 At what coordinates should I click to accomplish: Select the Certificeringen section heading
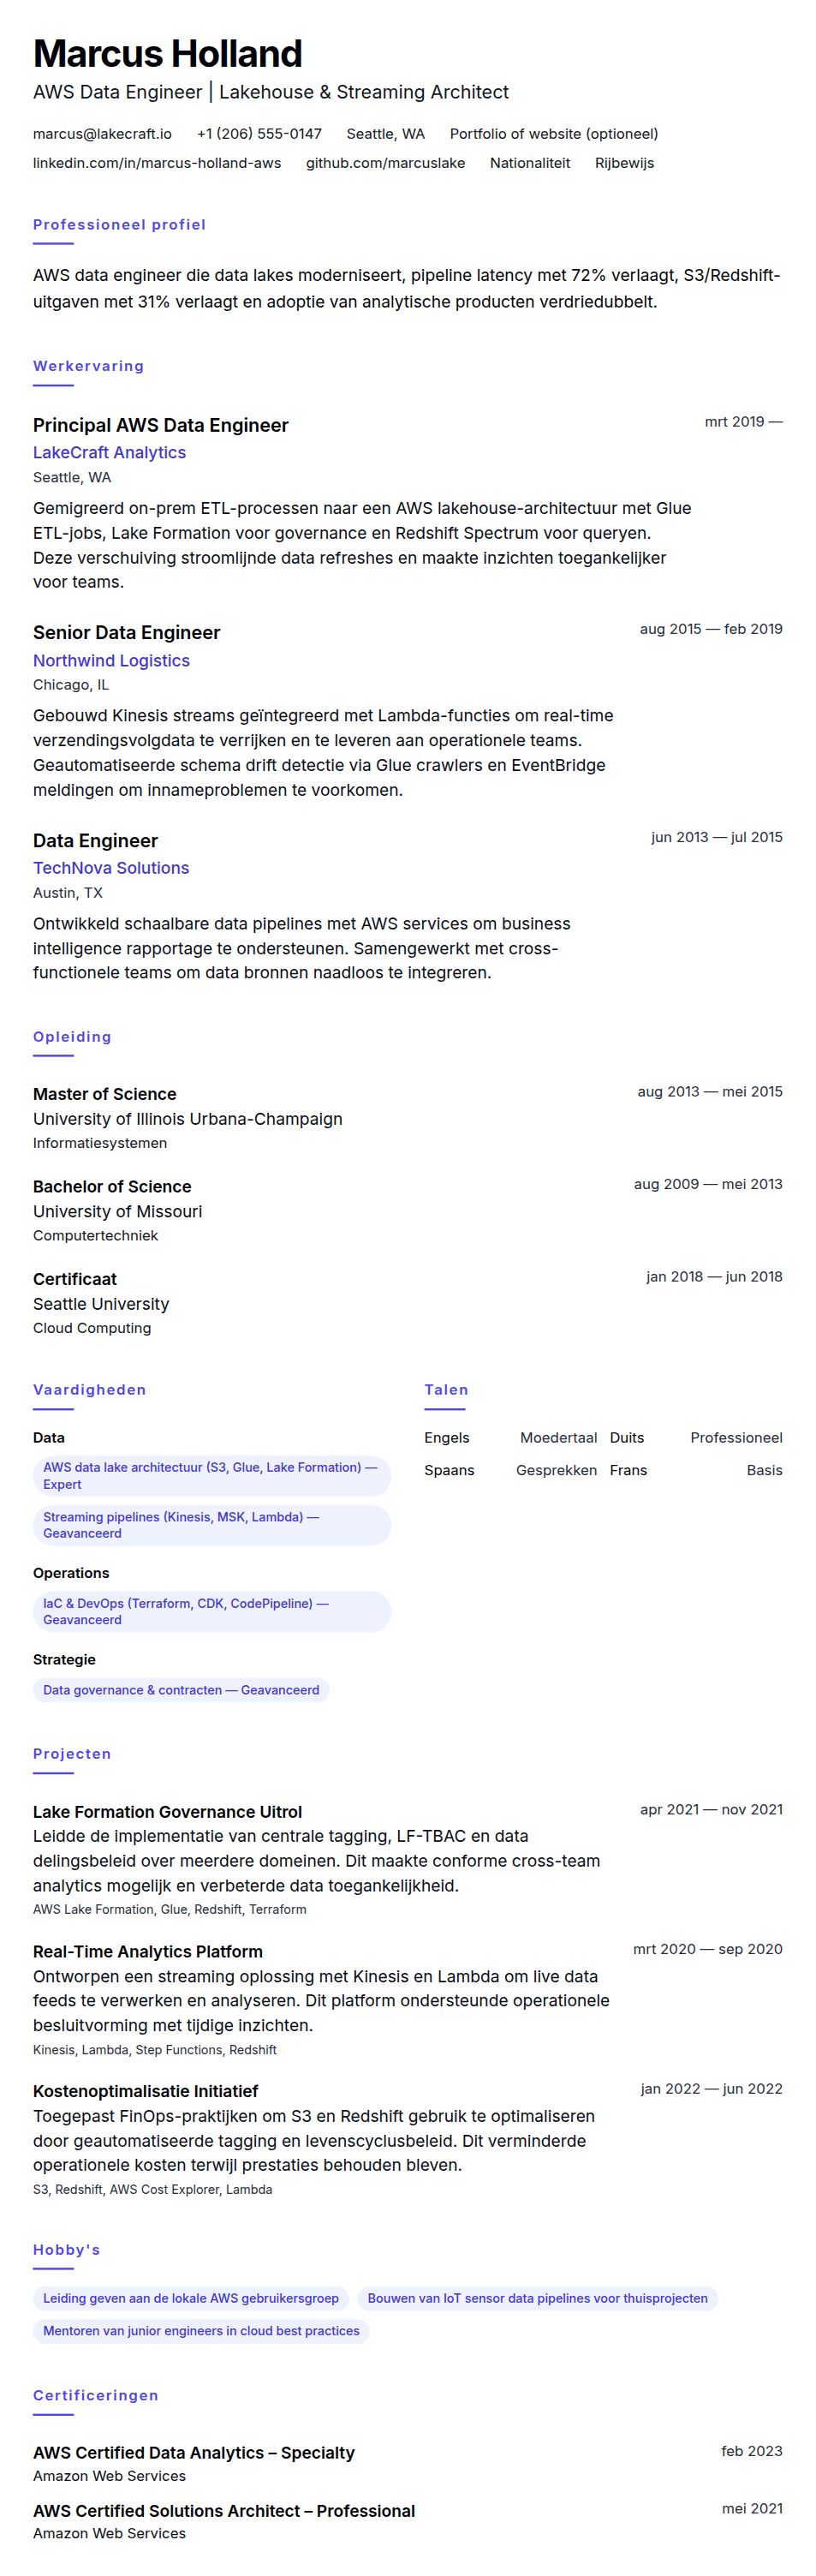point(96,2394)
